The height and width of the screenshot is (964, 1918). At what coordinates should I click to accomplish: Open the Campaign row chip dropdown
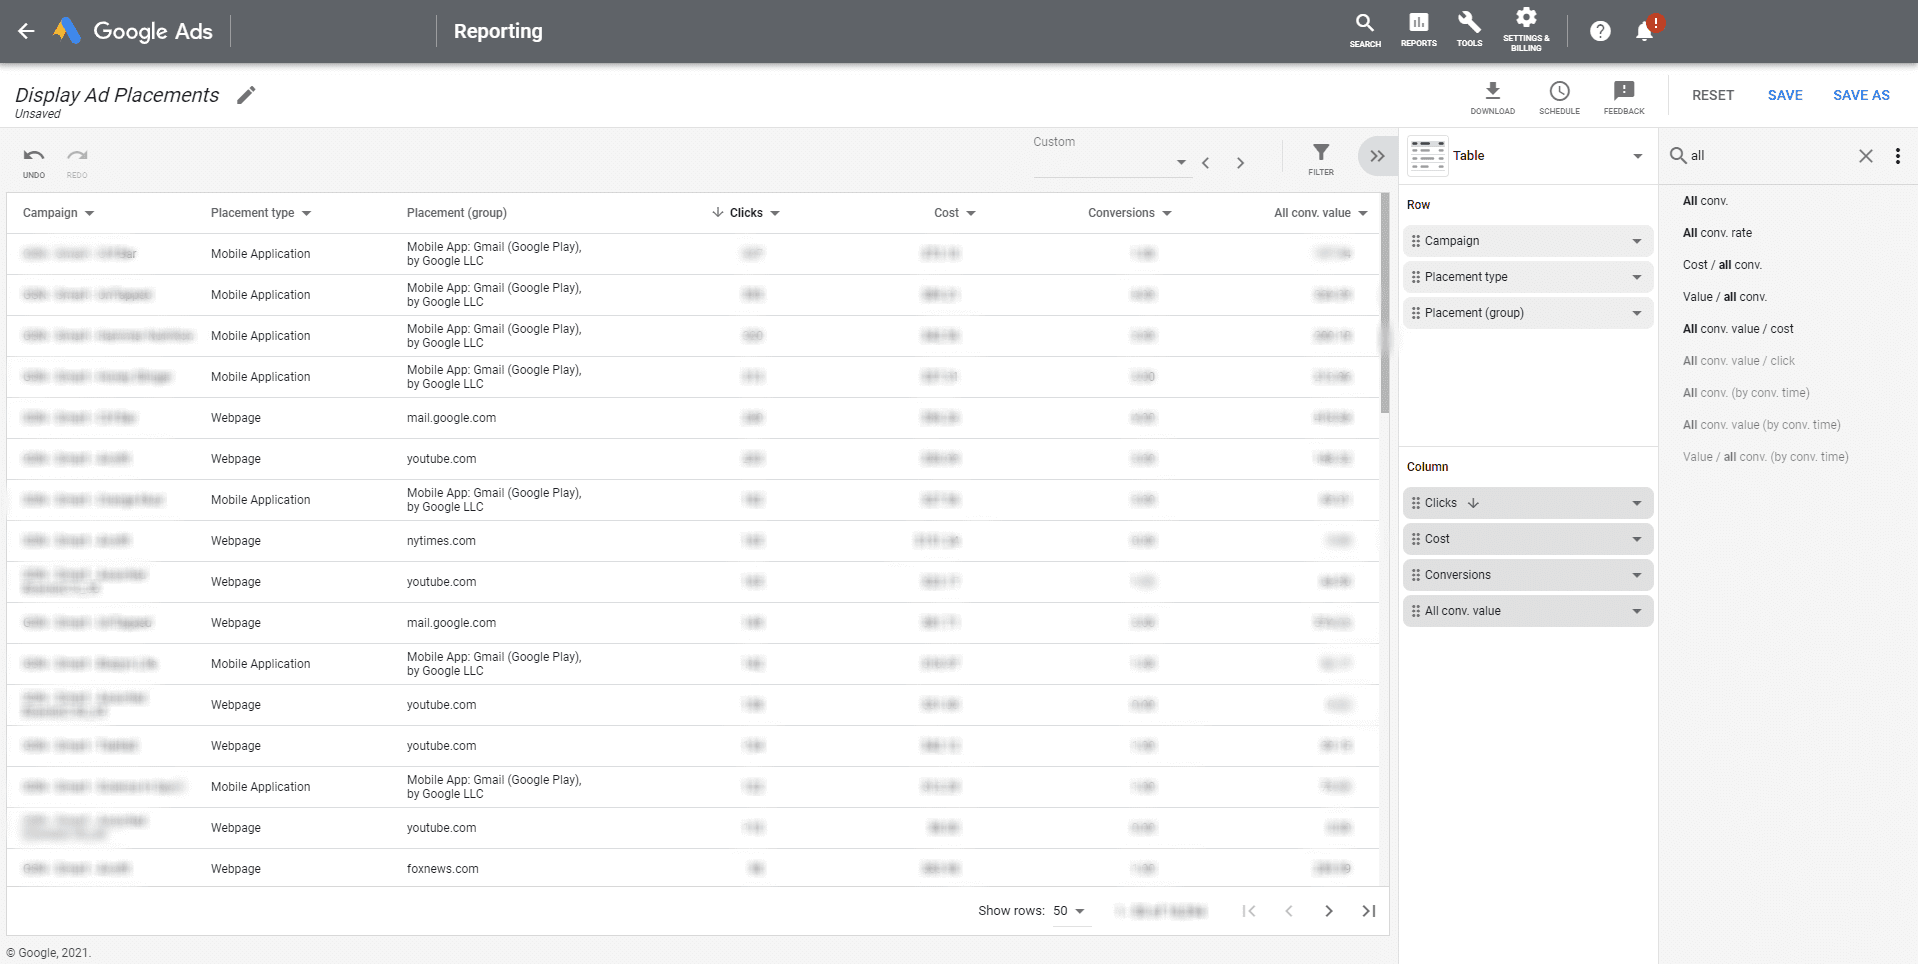pos(1637,240)
